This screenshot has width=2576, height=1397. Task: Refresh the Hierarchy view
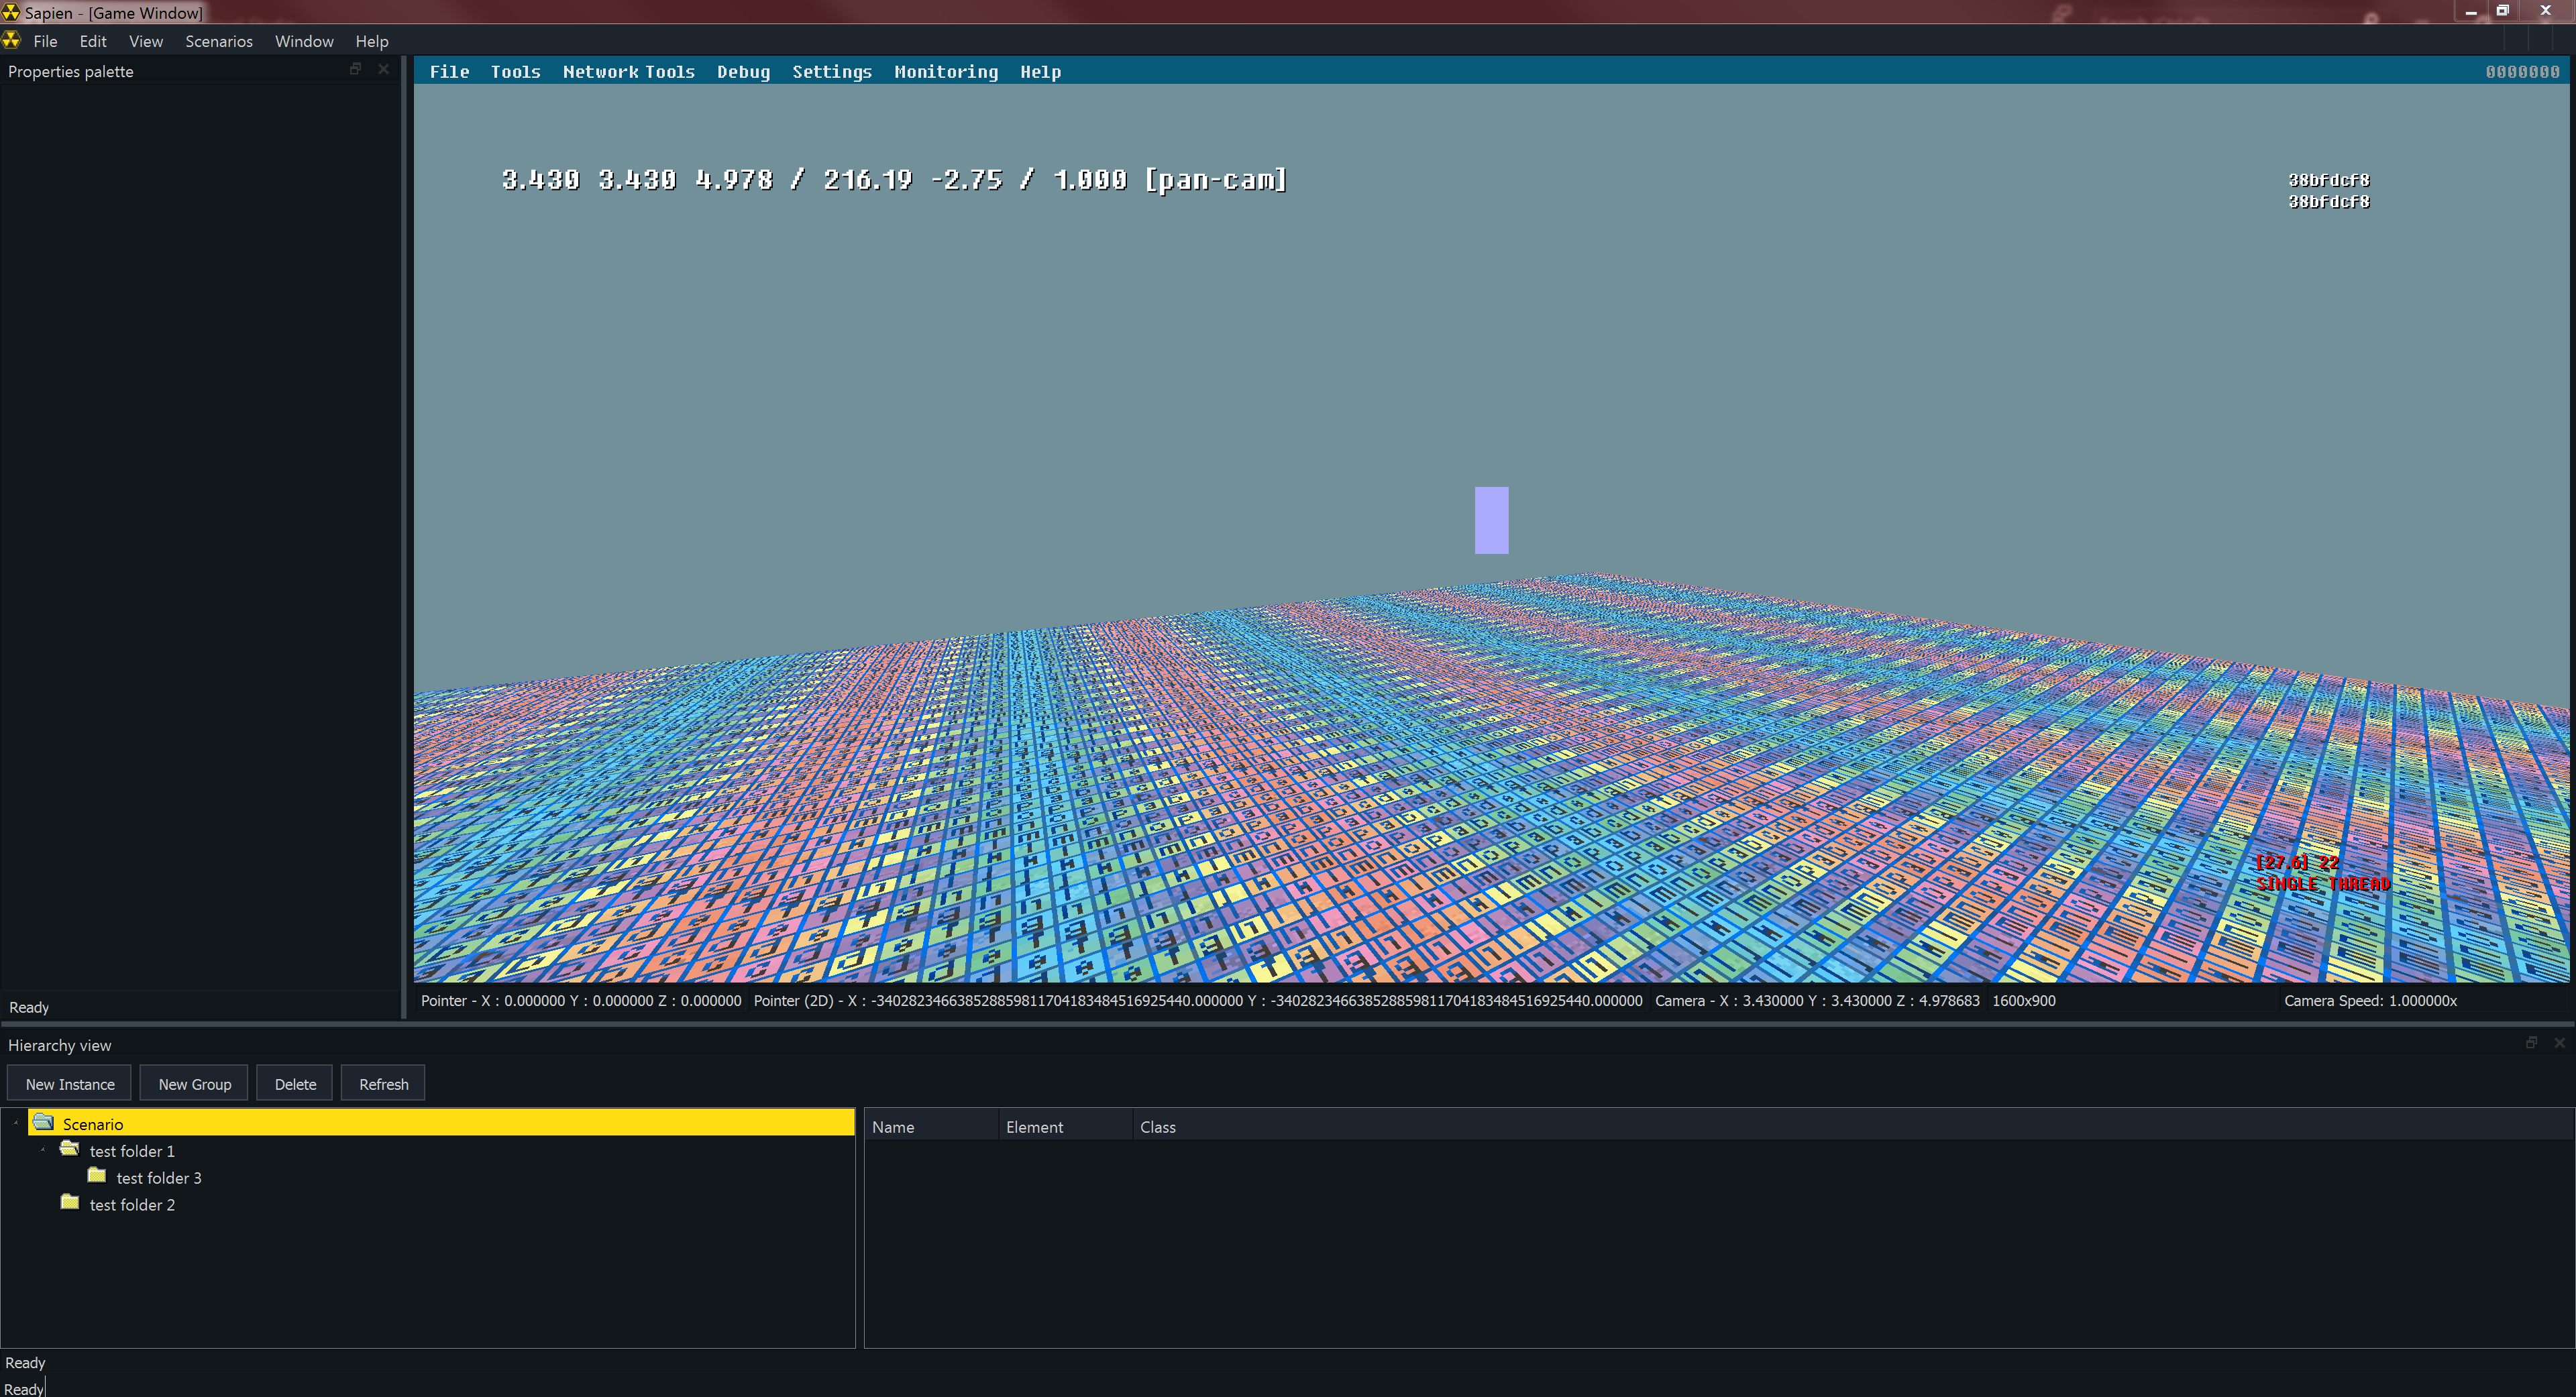point(384,1084)
